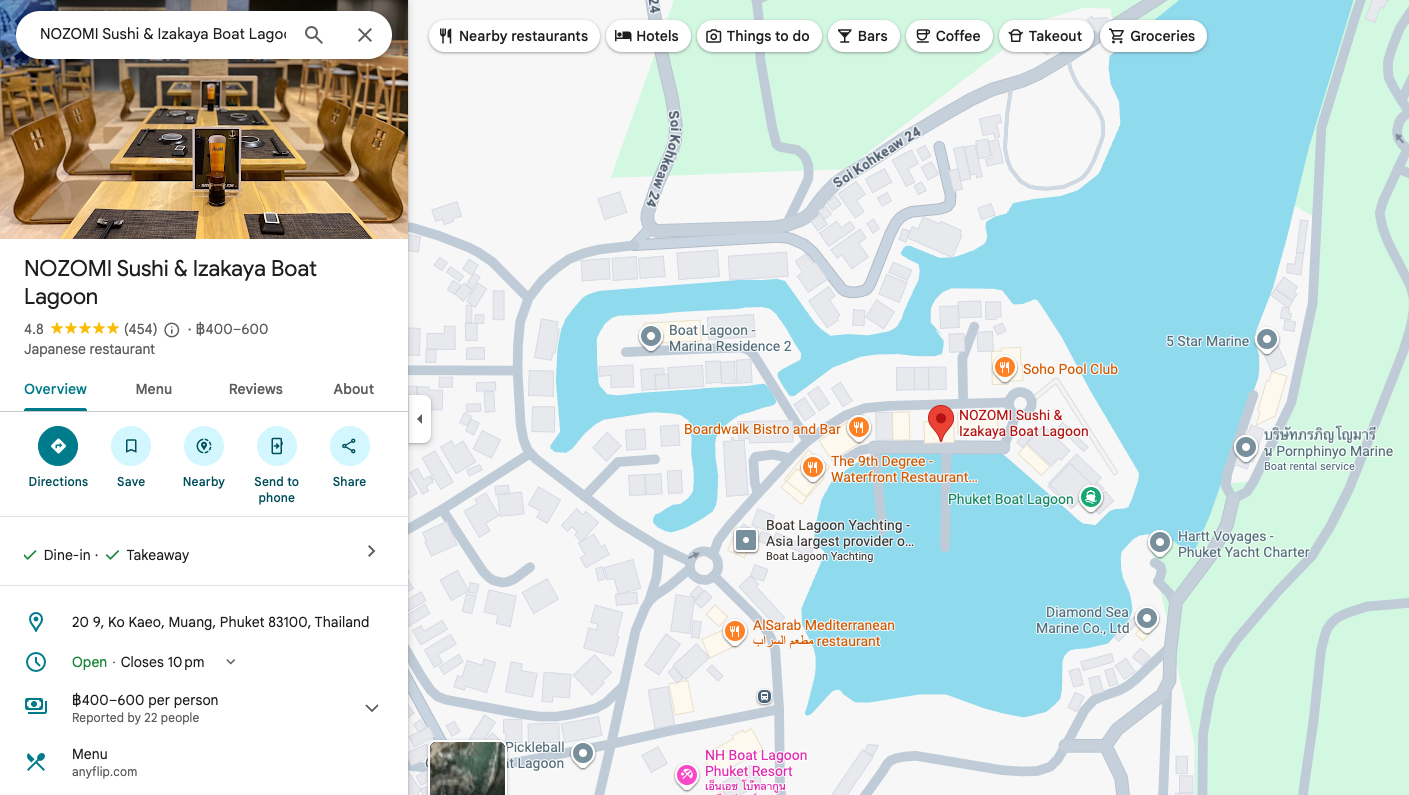Expand opening hours dropdown arrow
Viewport: 1409px width, 795px height.
231,662
